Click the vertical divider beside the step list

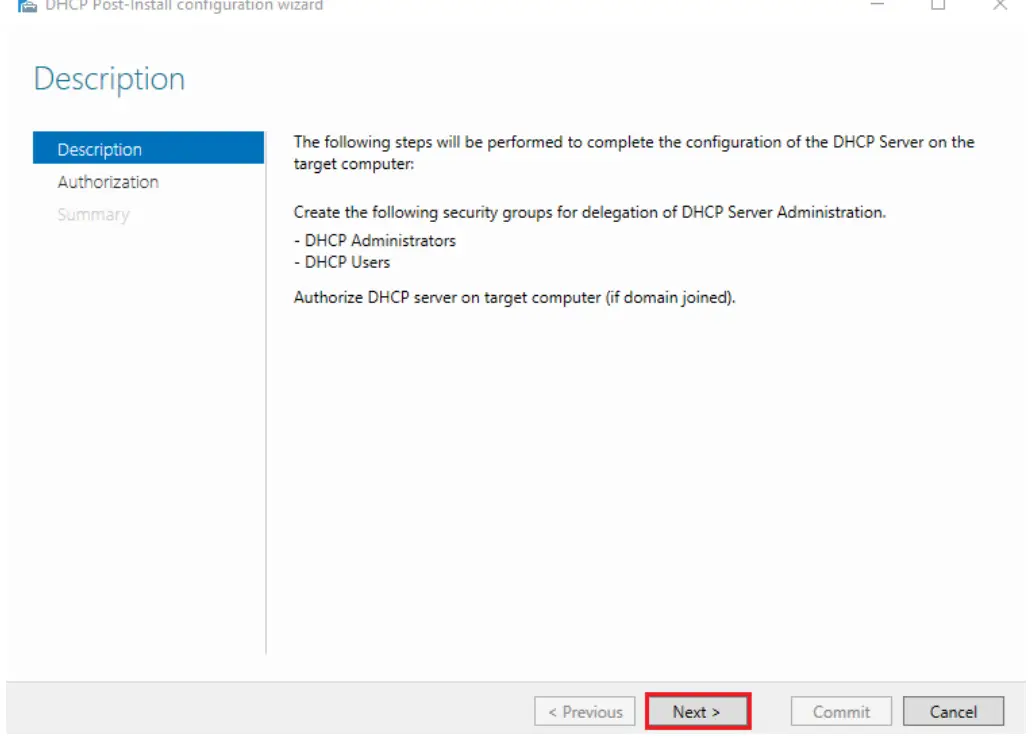(x=266, y=392)
